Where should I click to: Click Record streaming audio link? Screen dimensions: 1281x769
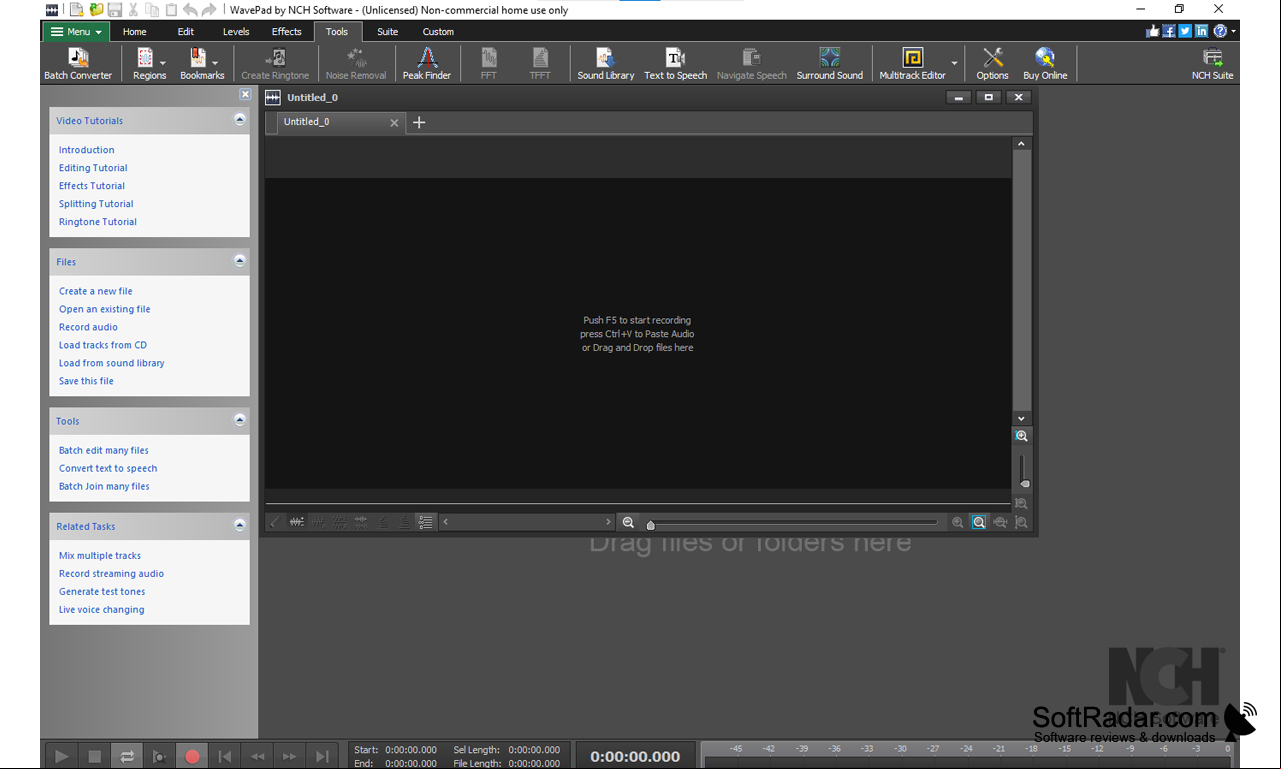tap(111, 574)
